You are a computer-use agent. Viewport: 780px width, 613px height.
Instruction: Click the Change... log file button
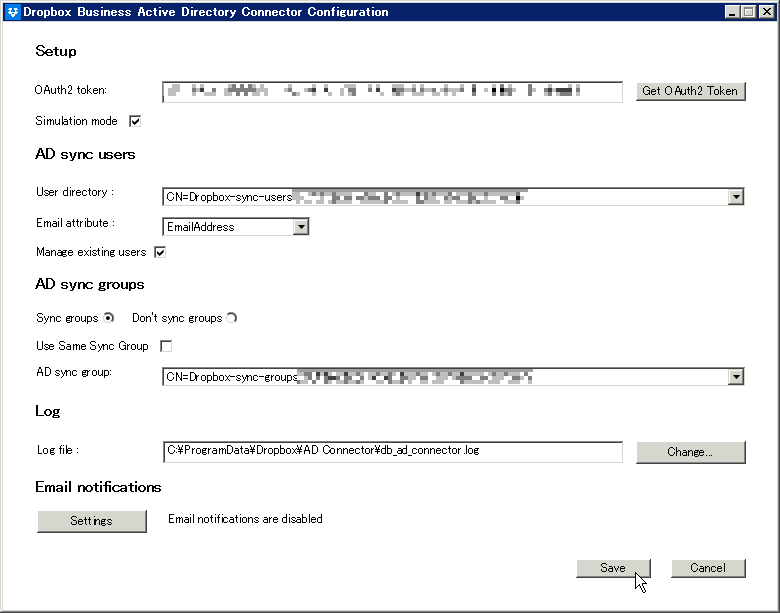(690, 452)
